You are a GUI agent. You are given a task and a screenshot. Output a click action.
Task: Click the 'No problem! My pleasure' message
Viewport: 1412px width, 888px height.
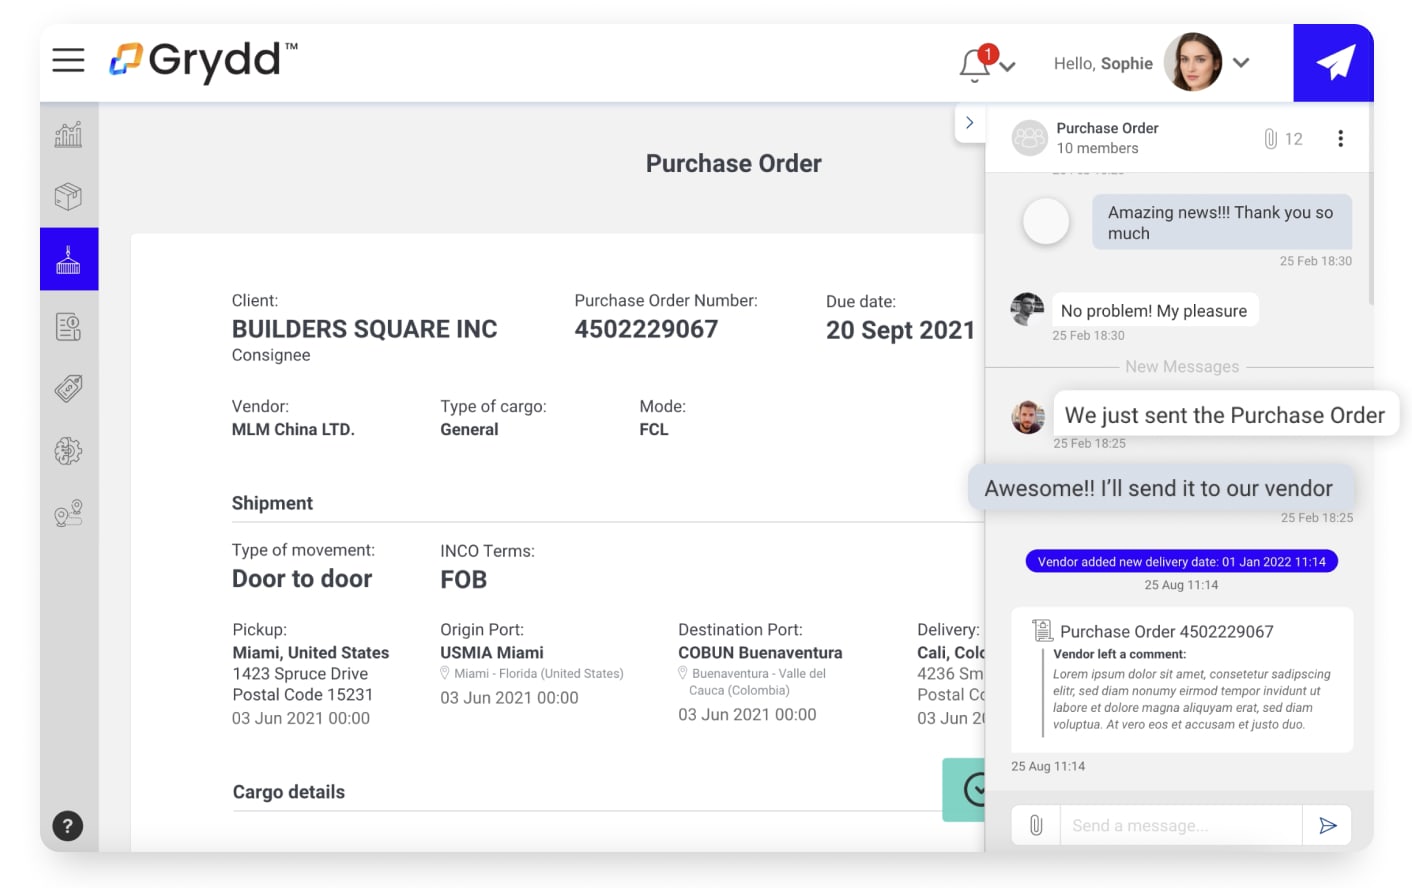1154,311
